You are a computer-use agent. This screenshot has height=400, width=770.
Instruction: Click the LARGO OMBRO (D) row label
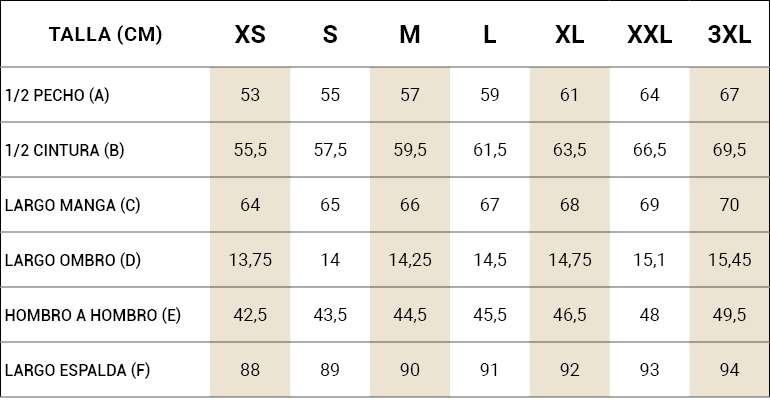[73, 261]
